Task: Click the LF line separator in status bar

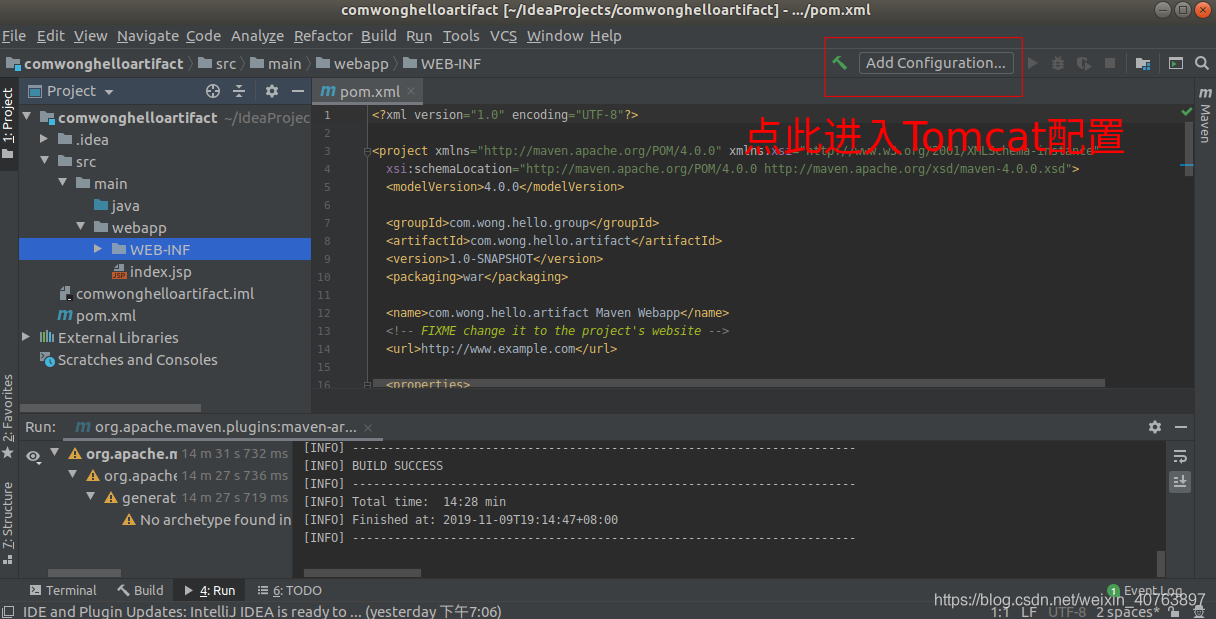Action: coord(1028,611)
